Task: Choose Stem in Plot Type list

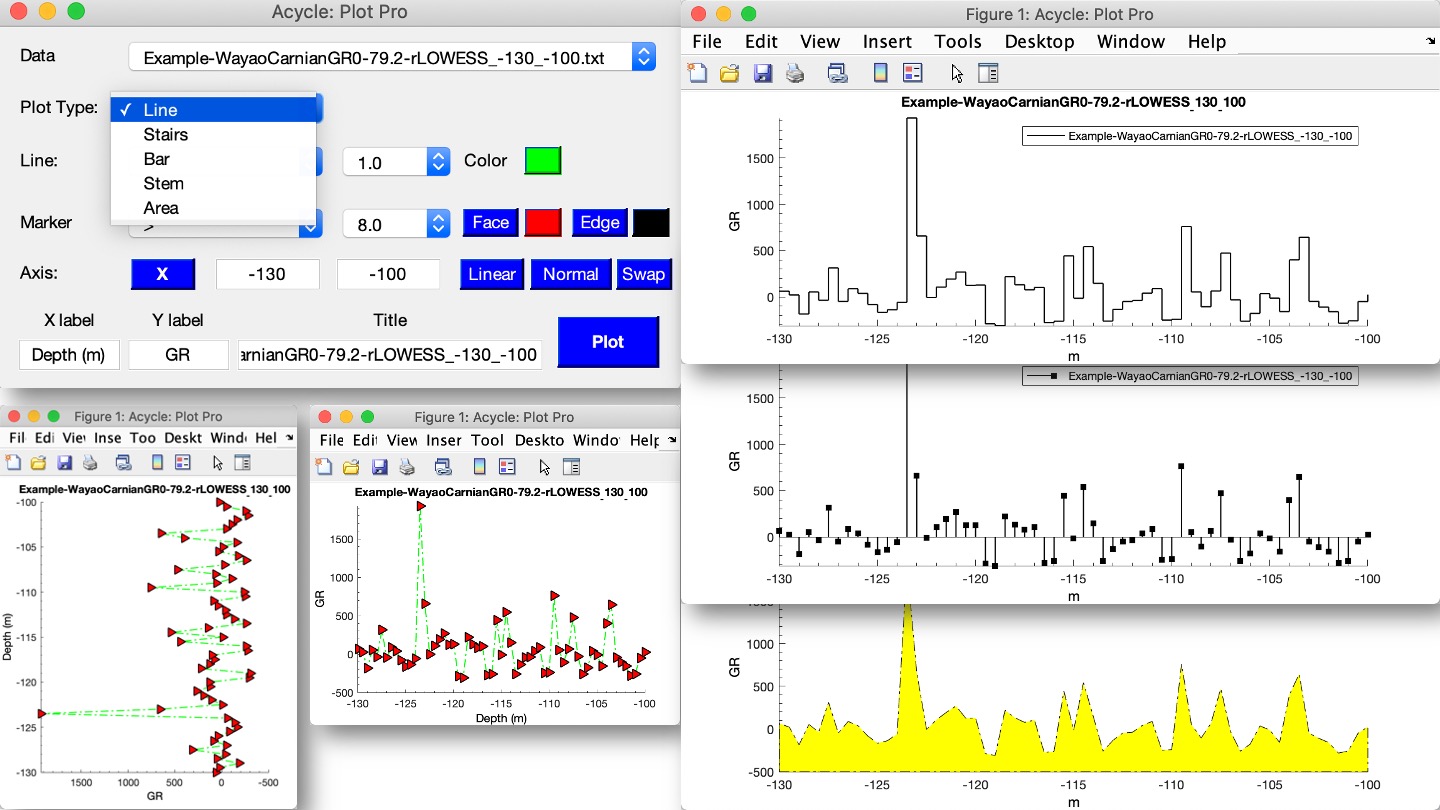Action: (x=213, y=183)
